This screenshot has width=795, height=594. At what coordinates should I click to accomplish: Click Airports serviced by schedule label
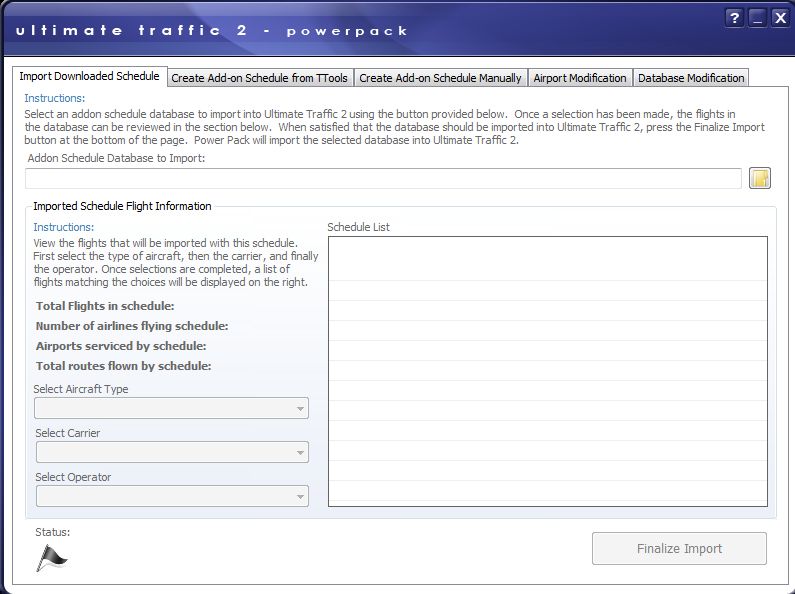121,346
